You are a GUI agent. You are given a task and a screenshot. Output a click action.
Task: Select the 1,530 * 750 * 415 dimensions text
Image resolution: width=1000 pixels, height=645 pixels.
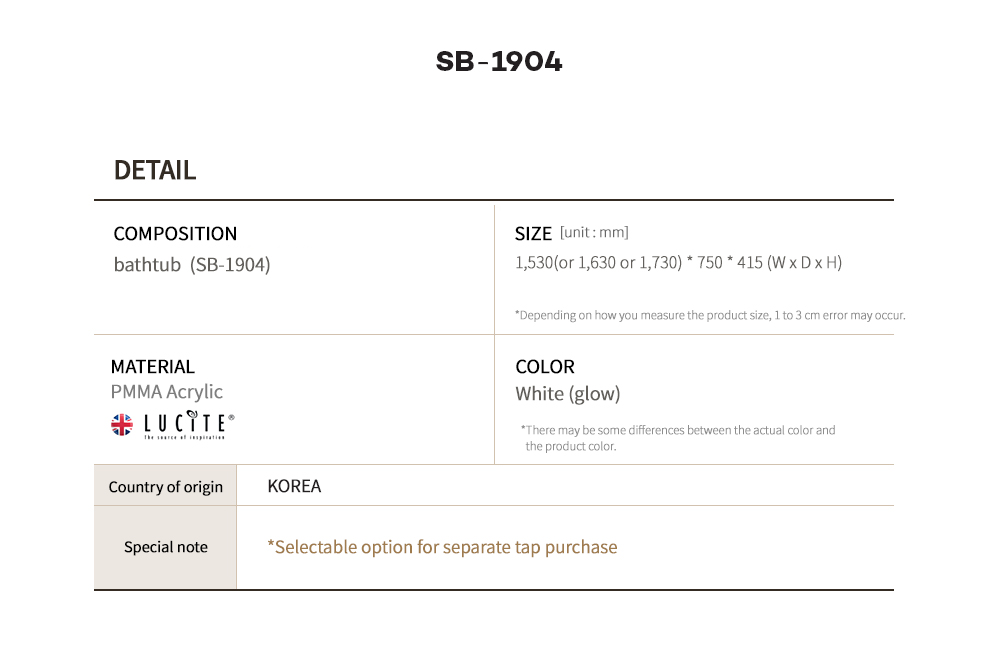click(678, 263)
